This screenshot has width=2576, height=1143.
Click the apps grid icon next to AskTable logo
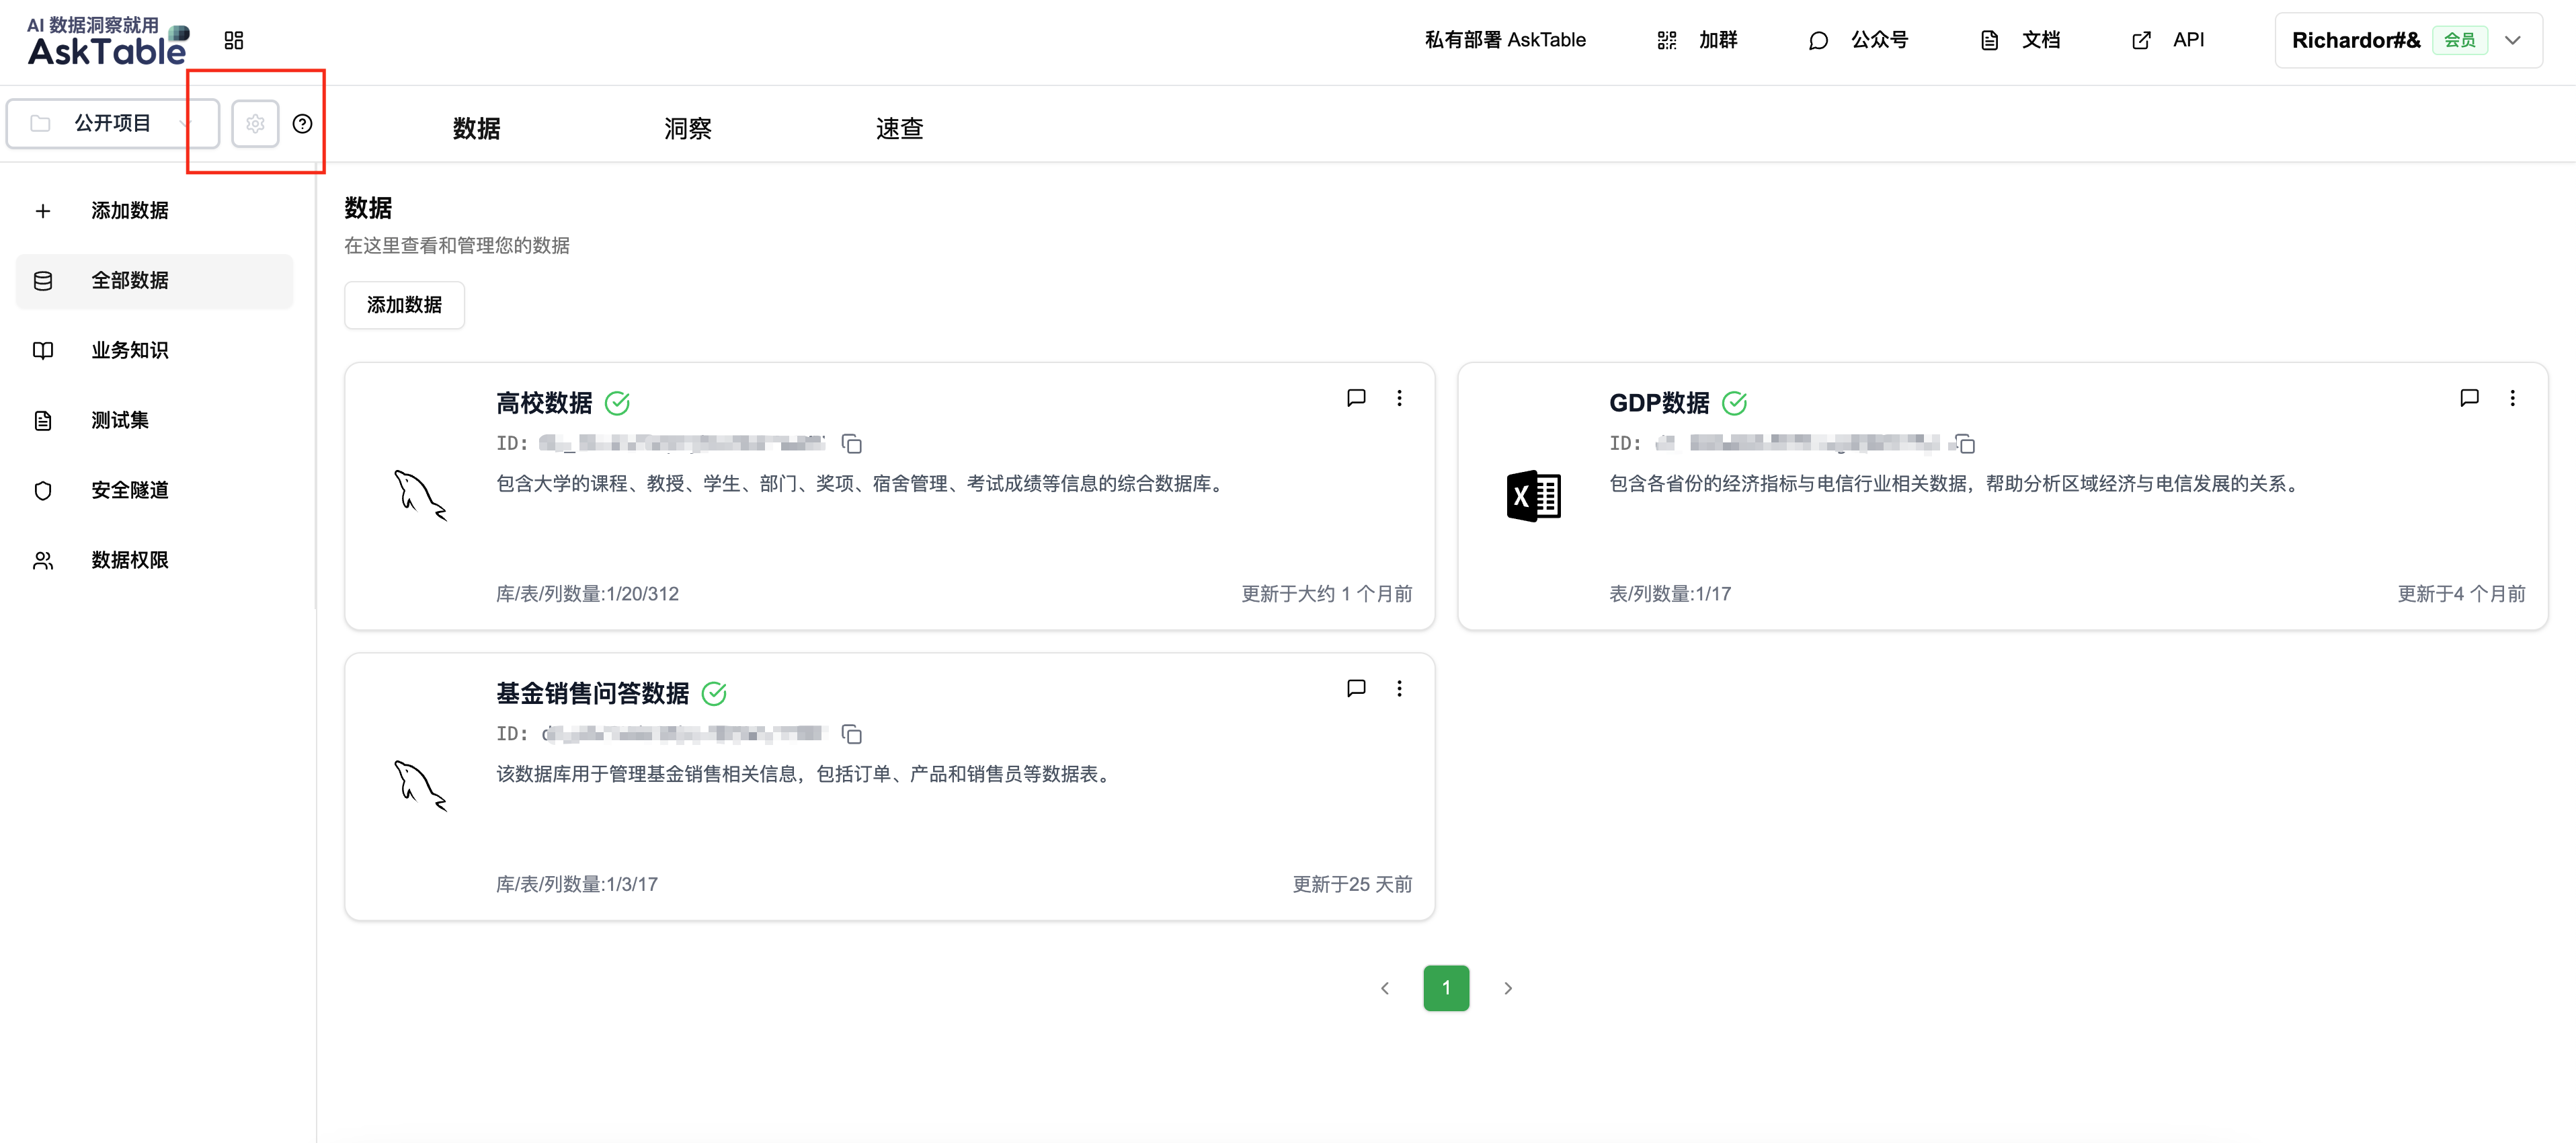coord(234,40)
